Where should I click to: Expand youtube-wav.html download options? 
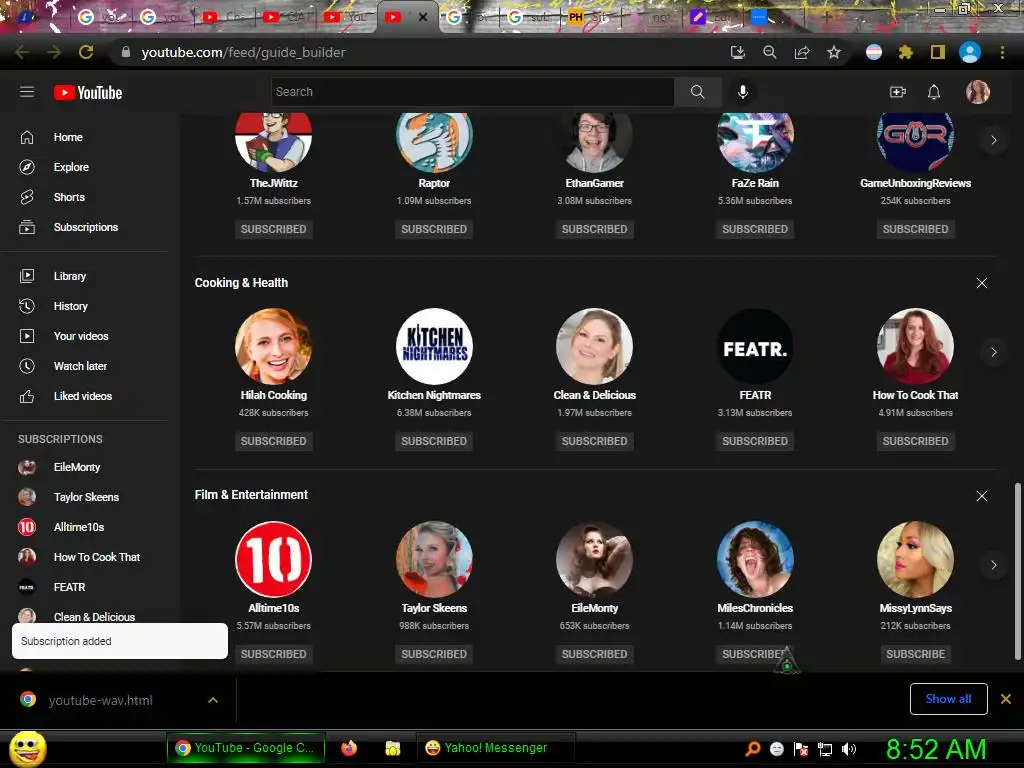pyautogui.click(x=213, y=700)
